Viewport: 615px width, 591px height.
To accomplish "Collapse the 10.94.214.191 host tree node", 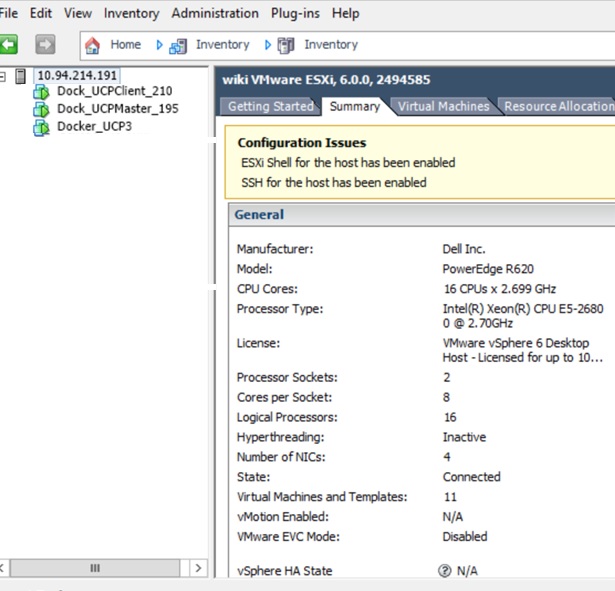I will pos(5,76).
